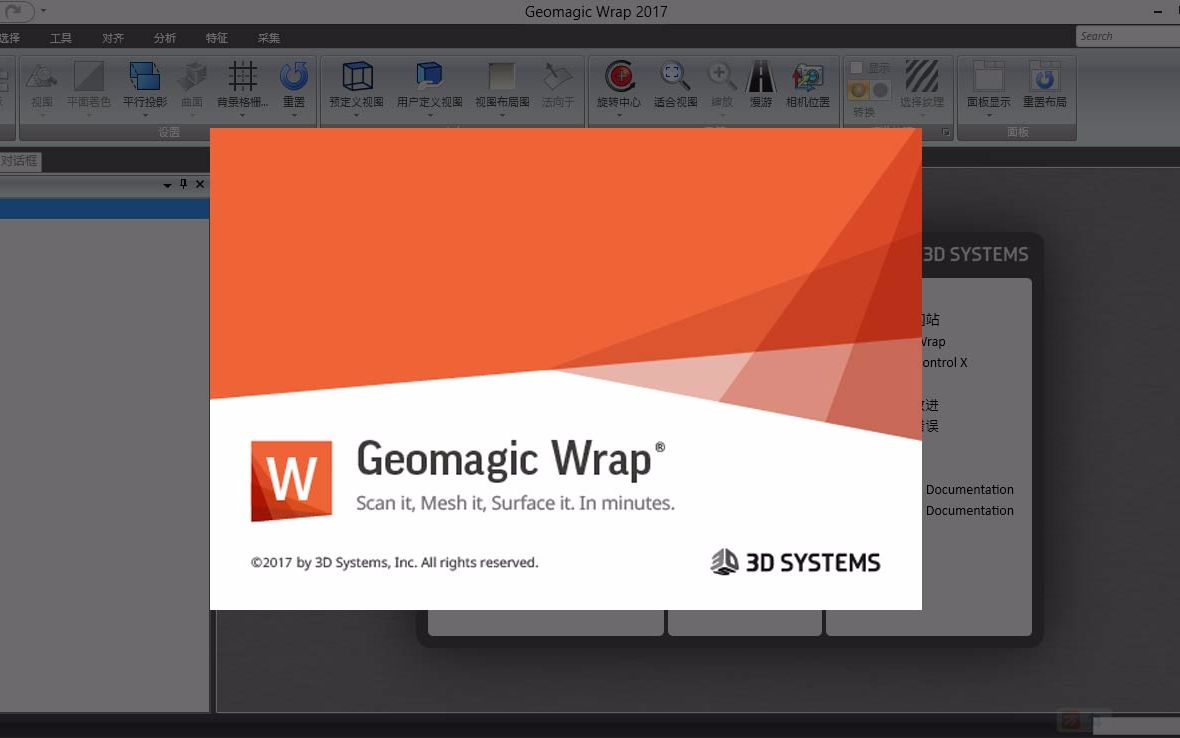Set the 旋转中心 rotation center
Image resolution: width=1180 pixels, height=738 pixels.
[x=619, y=84]
